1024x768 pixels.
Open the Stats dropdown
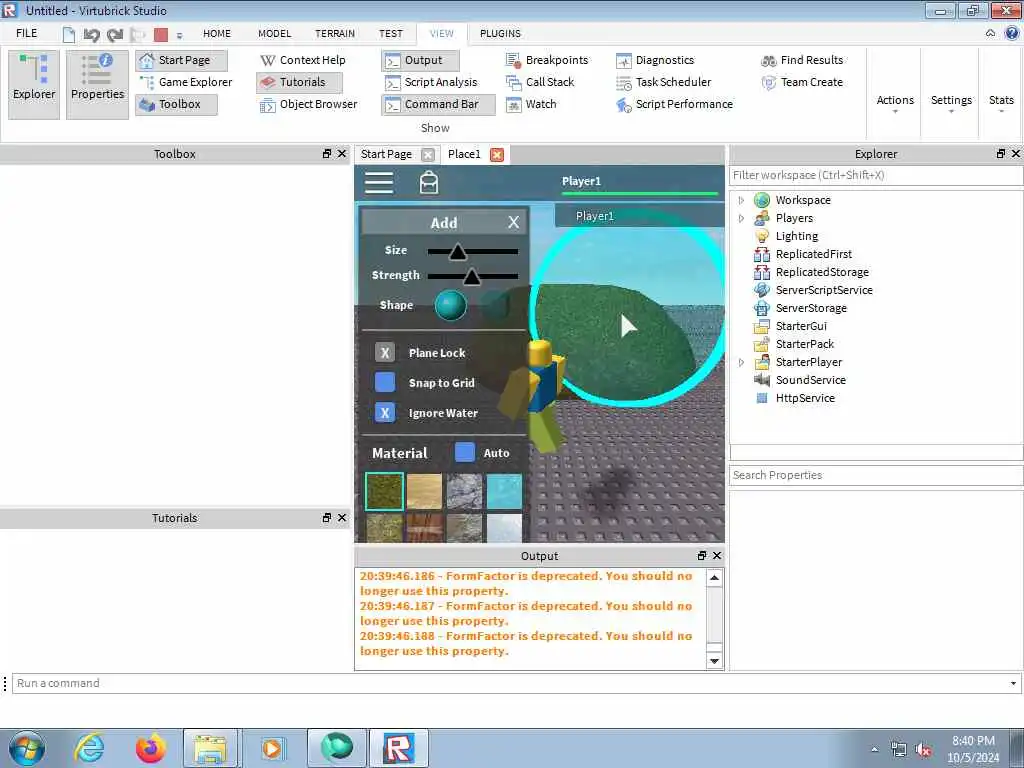[x=1001, y=103]
